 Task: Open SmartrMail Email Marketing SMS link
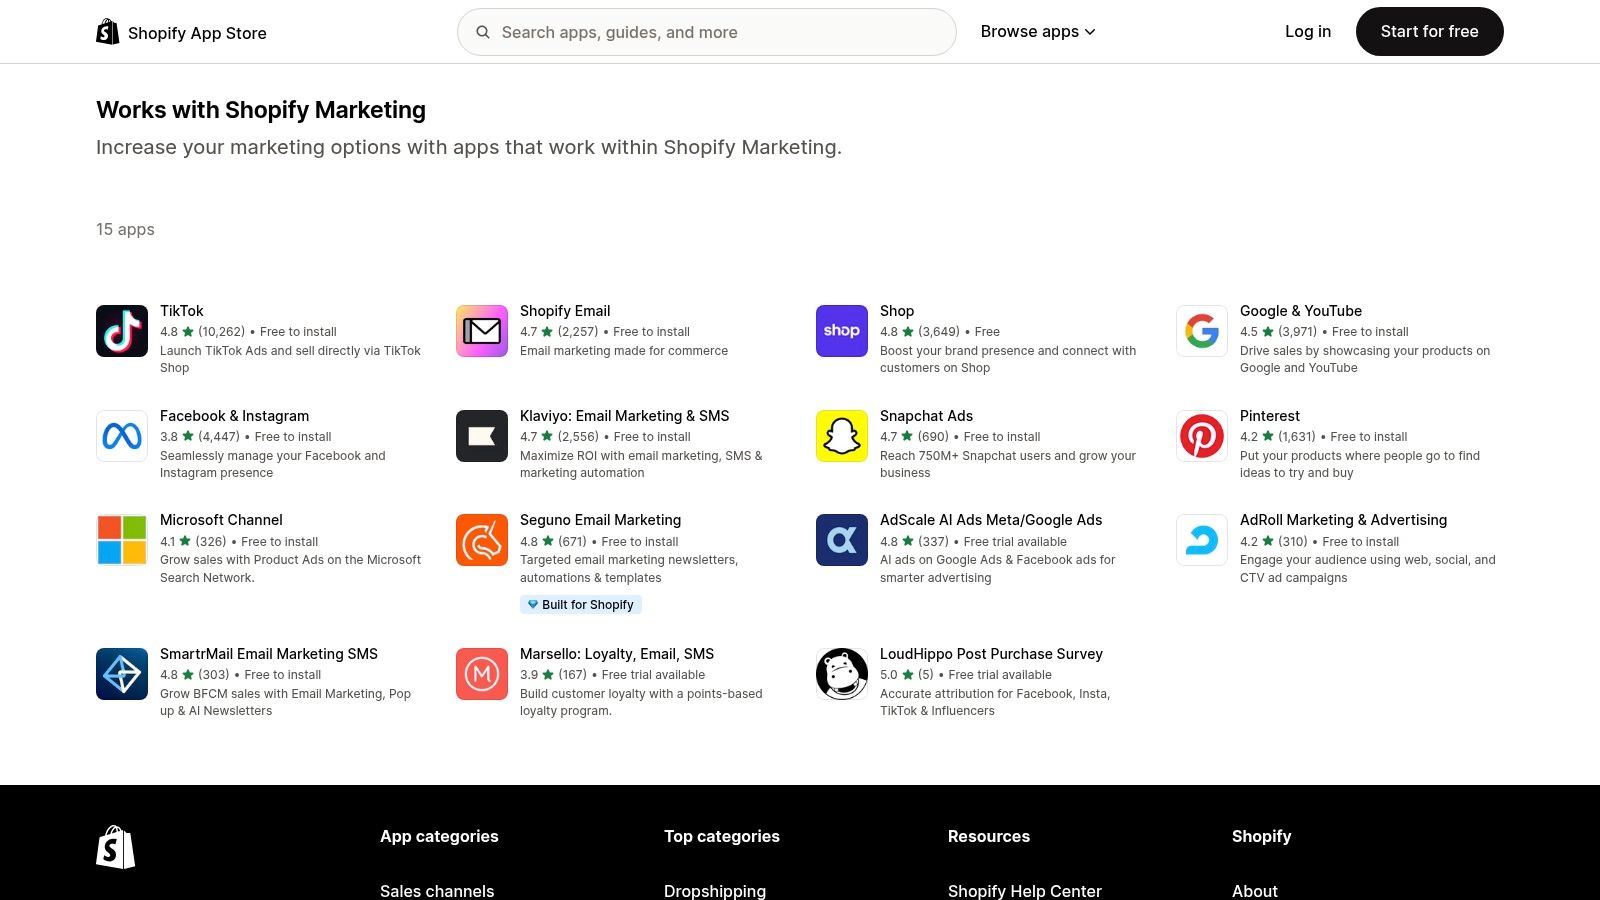tap(269, 654)
